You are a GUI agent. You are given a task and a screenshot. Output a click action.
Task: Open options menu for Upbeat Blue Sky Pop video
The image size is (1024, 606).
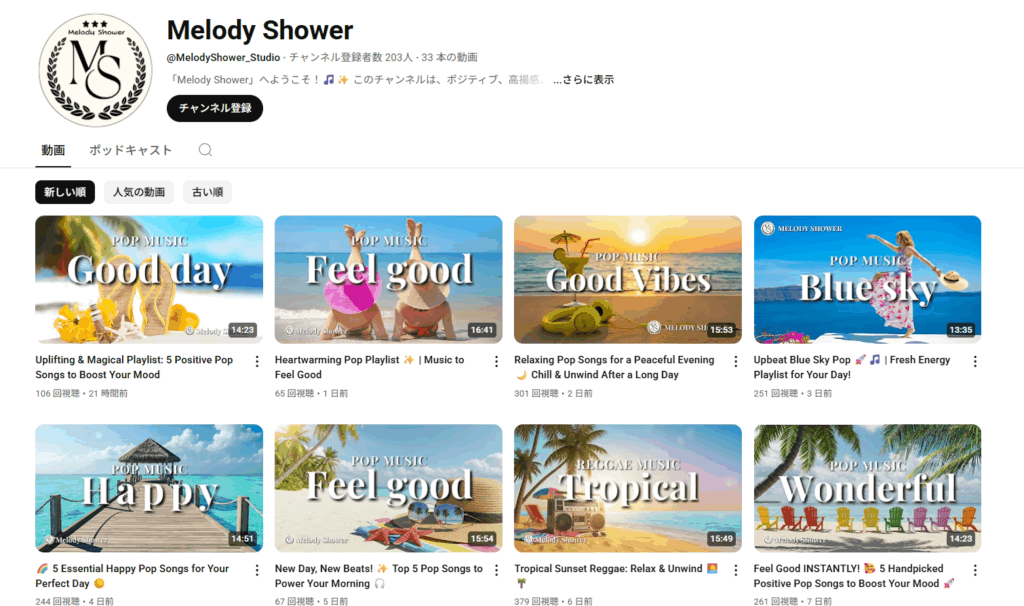(975, 361)
